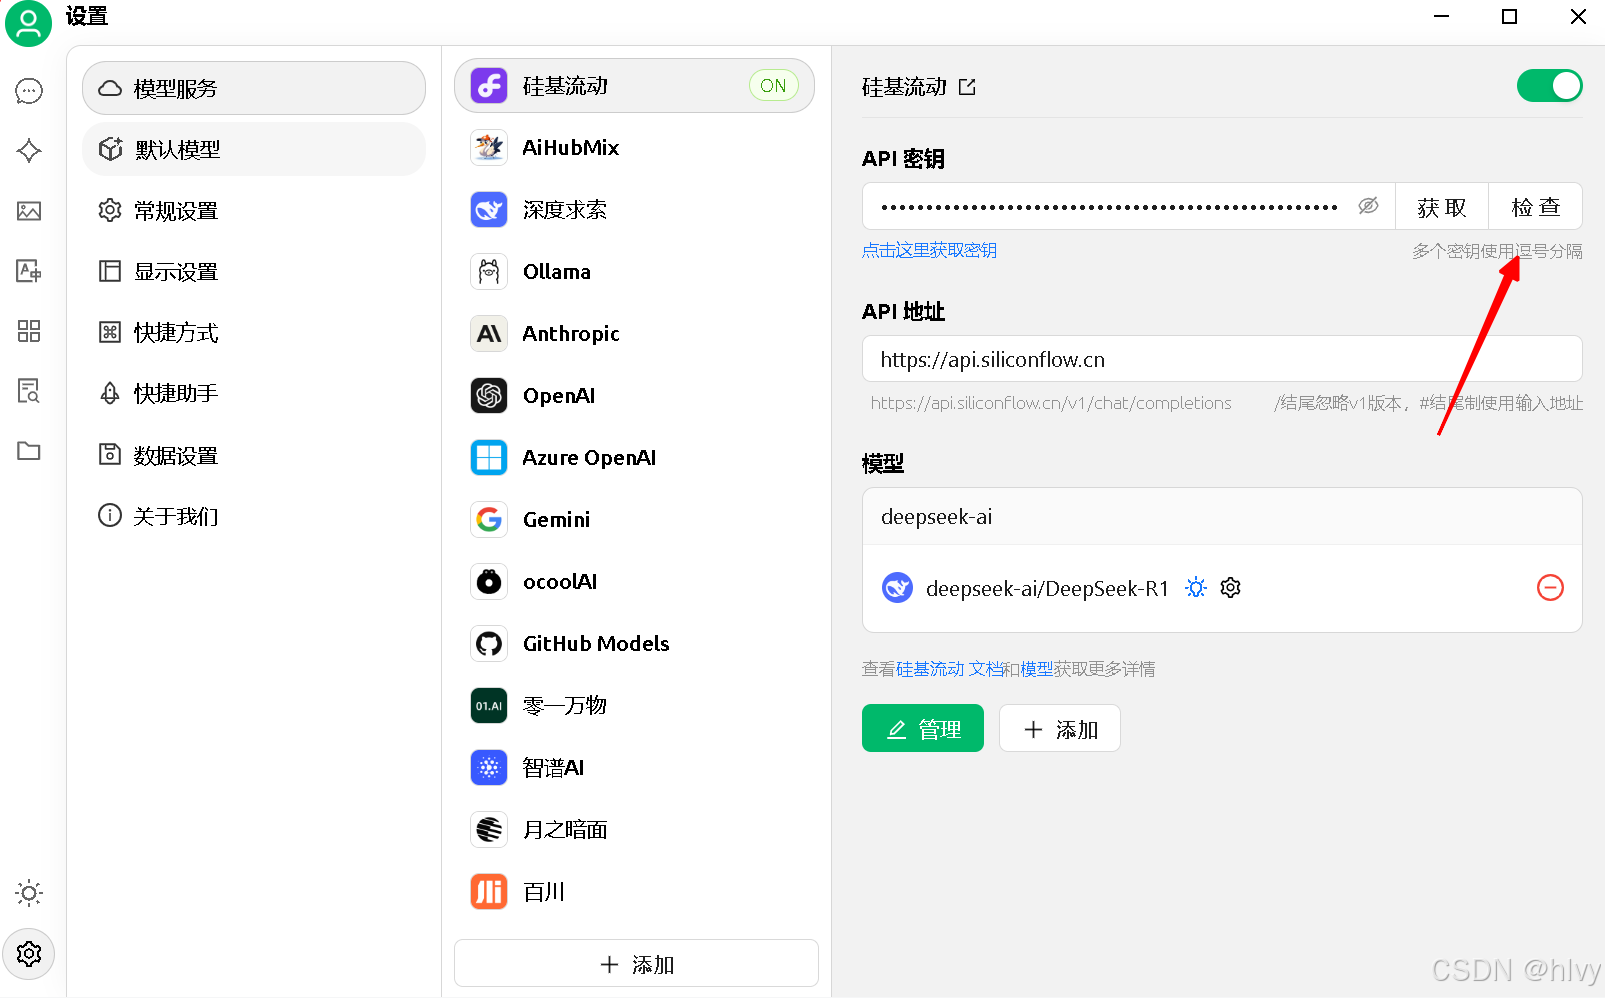
Task: Open 常规设置 menu item
Action: click(x=254, y=211)
